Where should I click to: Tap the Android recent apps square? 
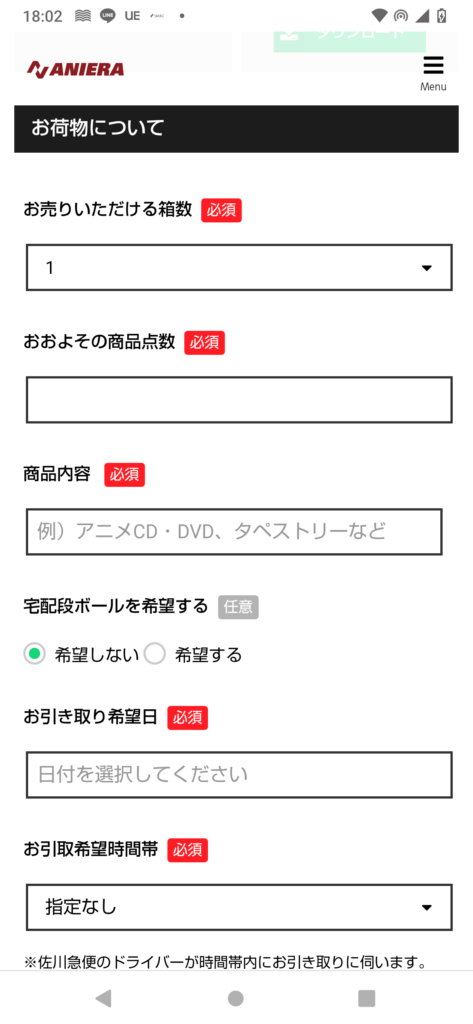coord(367,998)
